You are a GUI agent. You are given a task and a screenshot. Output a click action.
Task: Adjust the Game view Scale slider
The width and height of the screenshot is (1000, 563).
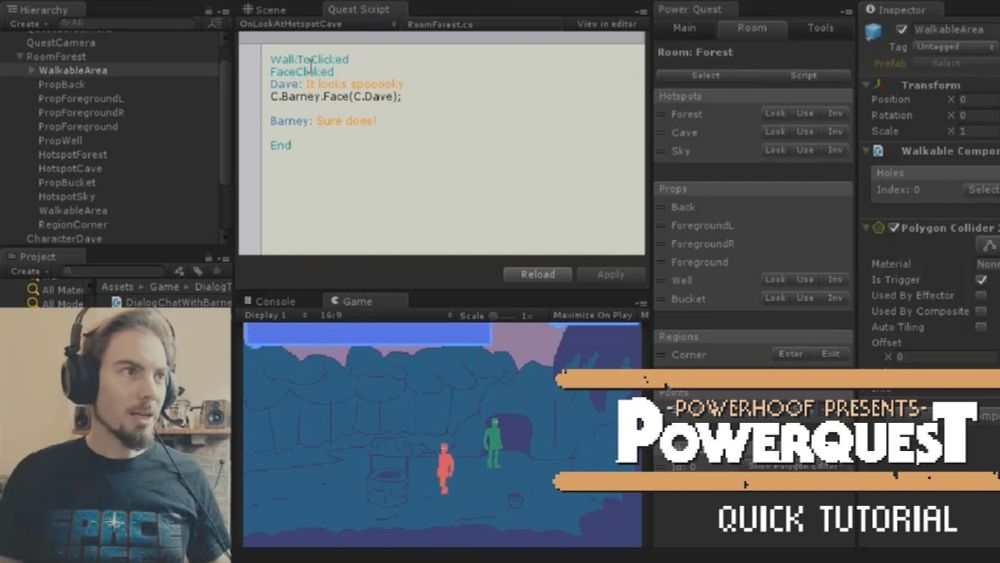(x=502, y=316)
